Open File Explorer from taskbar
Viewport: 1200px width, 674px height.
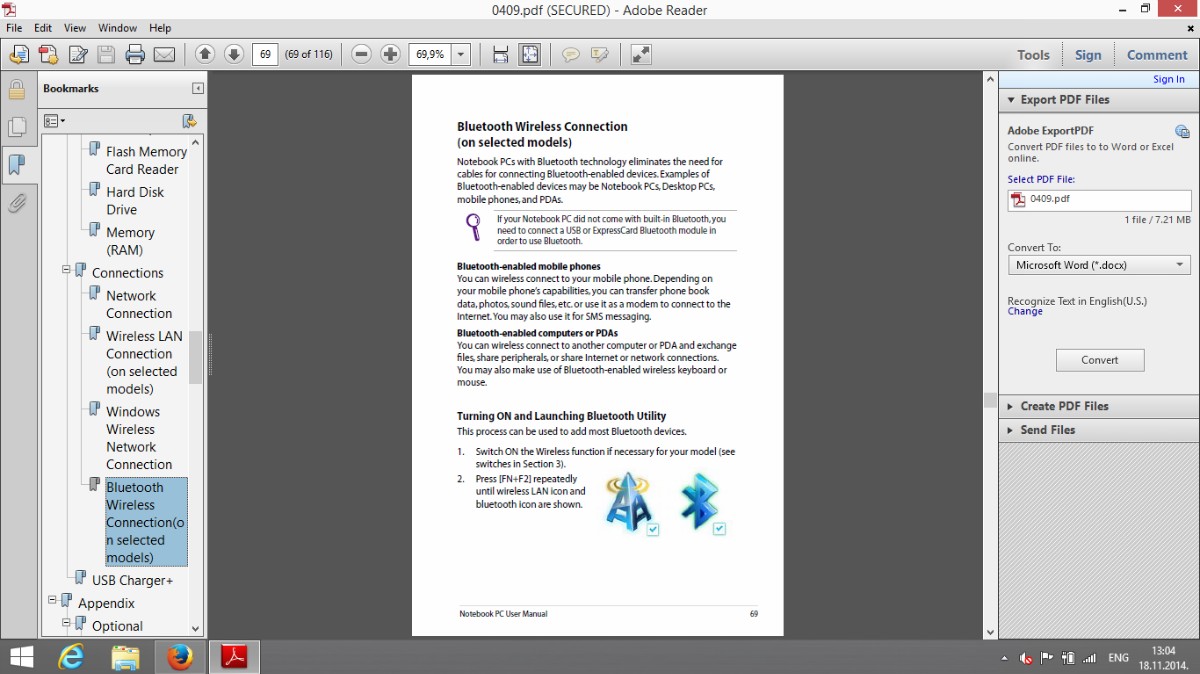pyautogui.click(x=125, y=657)
